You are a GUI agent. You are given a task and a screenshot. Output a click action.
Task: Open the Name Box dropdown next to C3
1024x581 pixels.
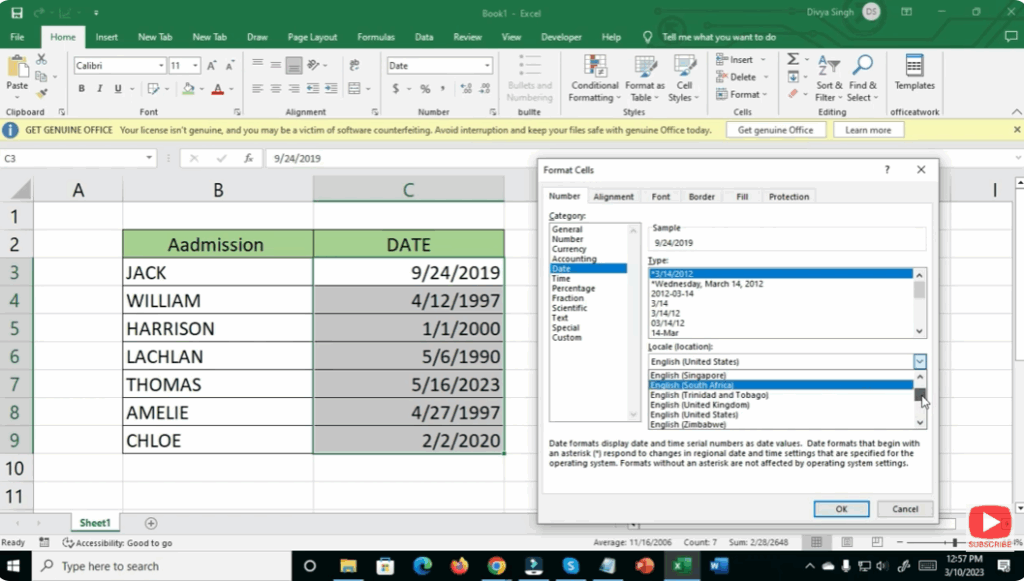[150, 158]
